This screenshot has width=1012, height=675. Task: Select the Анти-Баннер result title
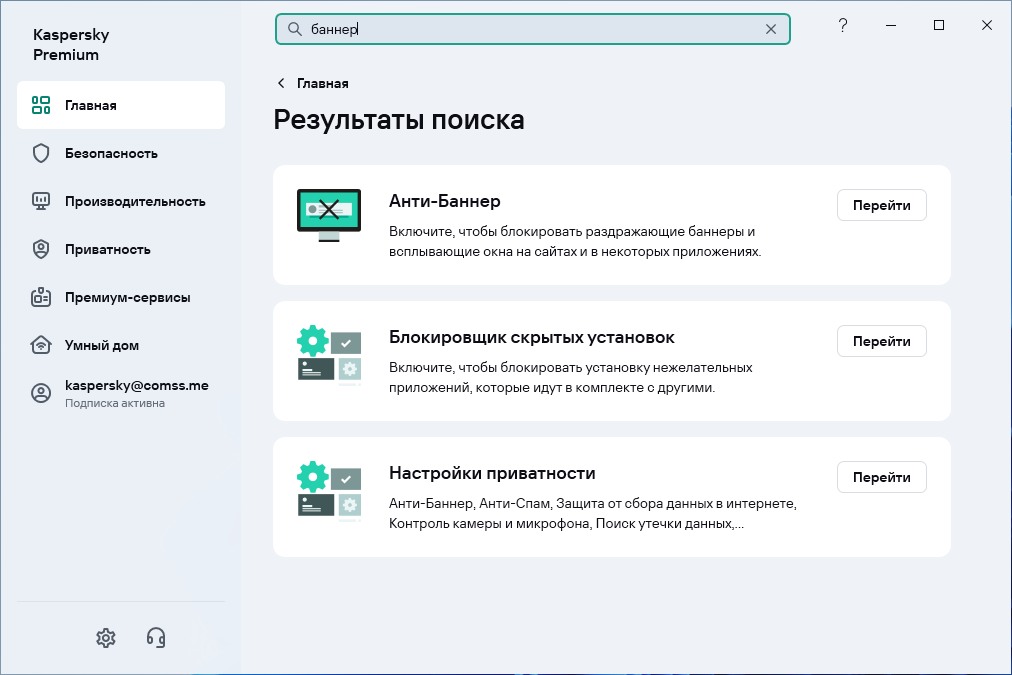[445, 201]
